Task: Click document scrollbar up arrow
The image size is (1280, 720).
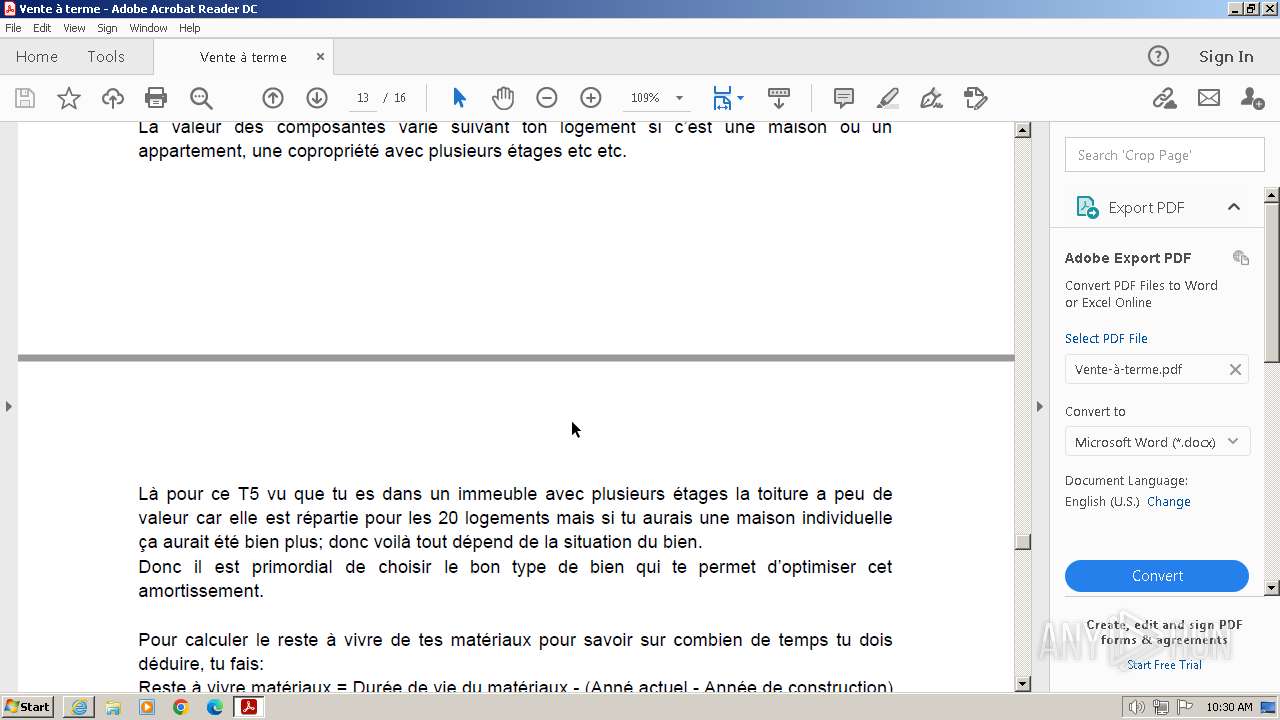Action: 1022,130
